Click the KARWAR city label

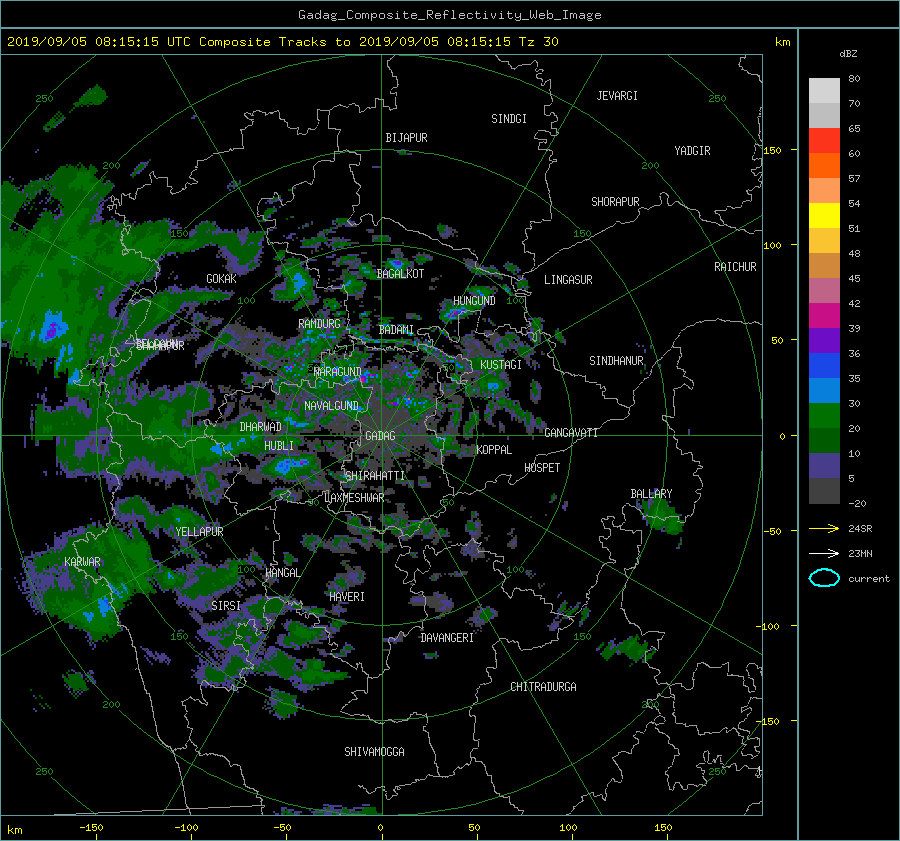pos(82,562)
